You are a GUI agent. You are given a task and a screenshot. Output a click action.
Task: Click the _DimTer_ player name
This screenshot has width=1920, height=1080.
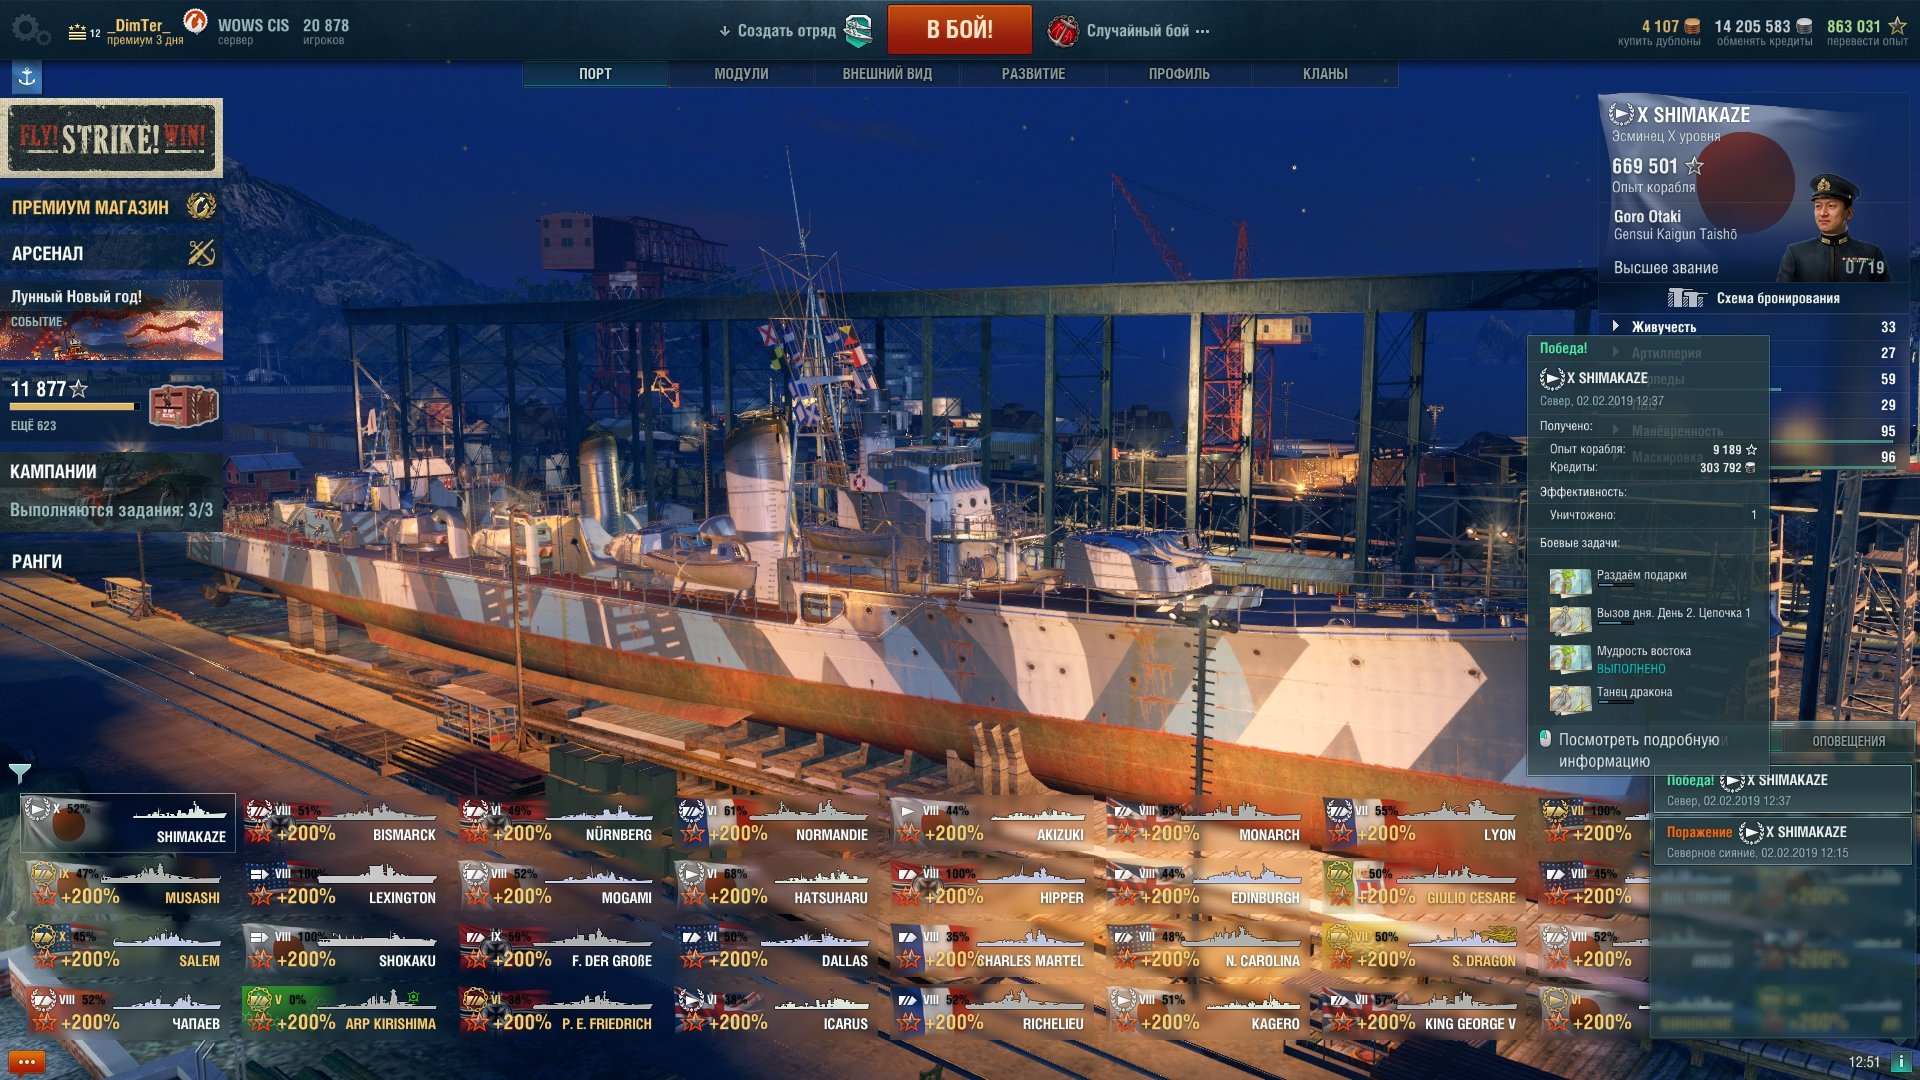138,25
